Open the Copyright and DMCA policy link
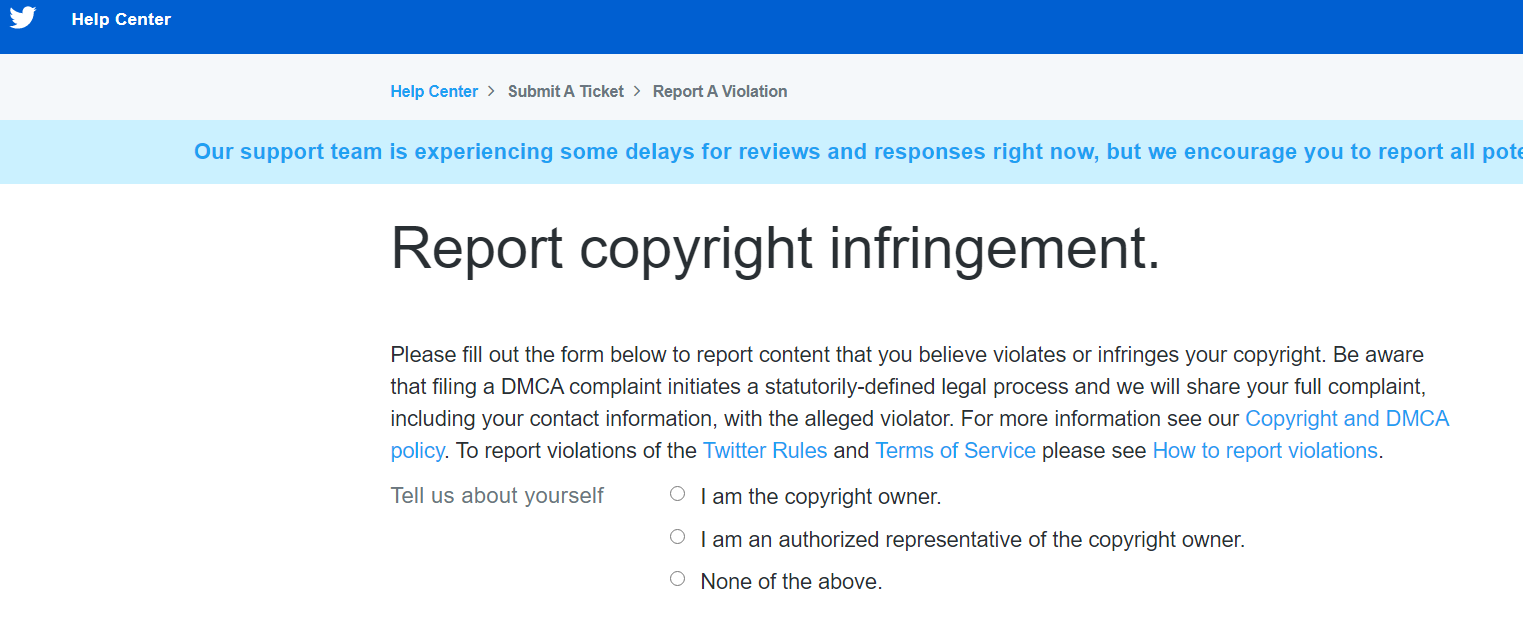Screen dimensions: 1523x620 click(x=1346, y=418)
